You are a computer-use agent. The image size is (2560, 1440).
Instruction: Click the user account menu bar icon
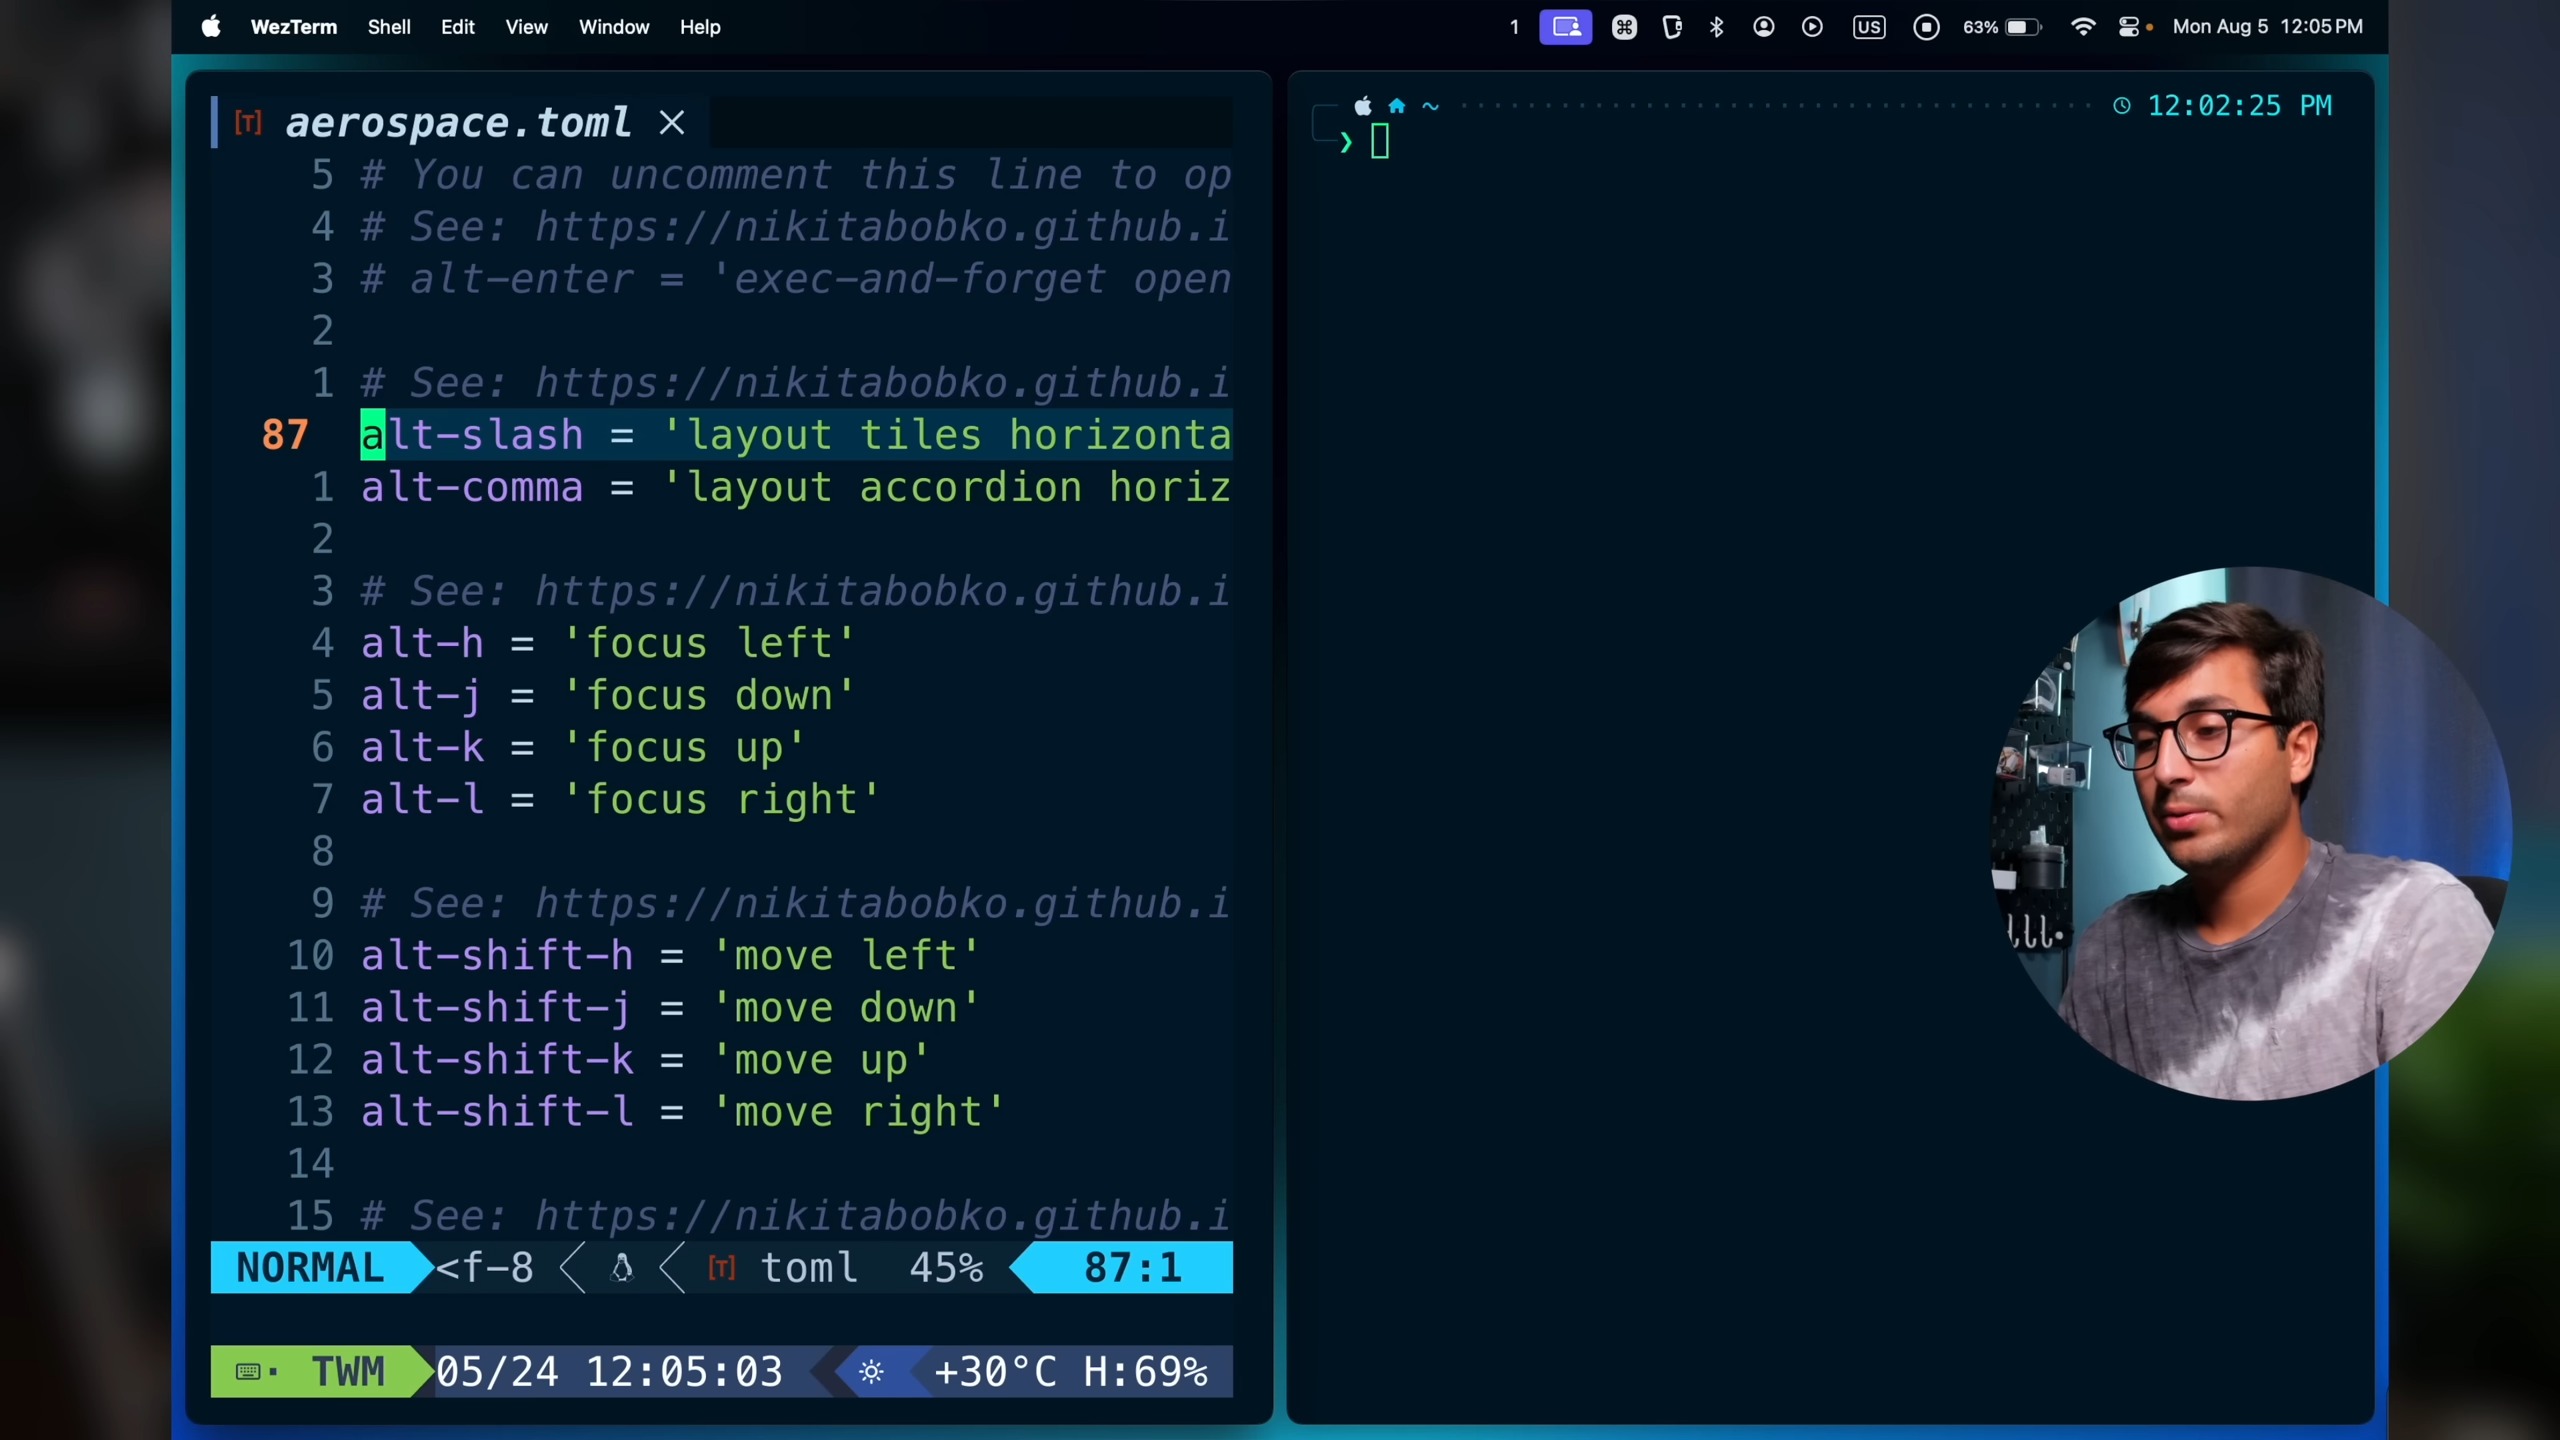(1764, 27)
